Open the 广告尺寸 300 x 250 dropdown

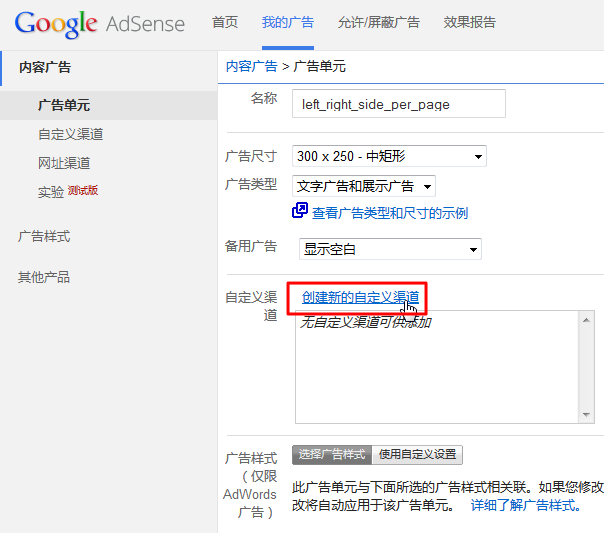coord(389,156)
